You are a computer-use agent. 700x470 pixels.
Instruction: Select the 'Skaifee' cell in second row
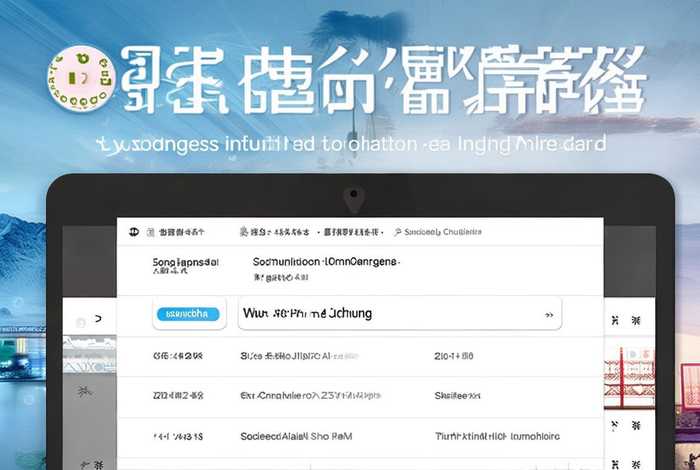pos(457,396)
